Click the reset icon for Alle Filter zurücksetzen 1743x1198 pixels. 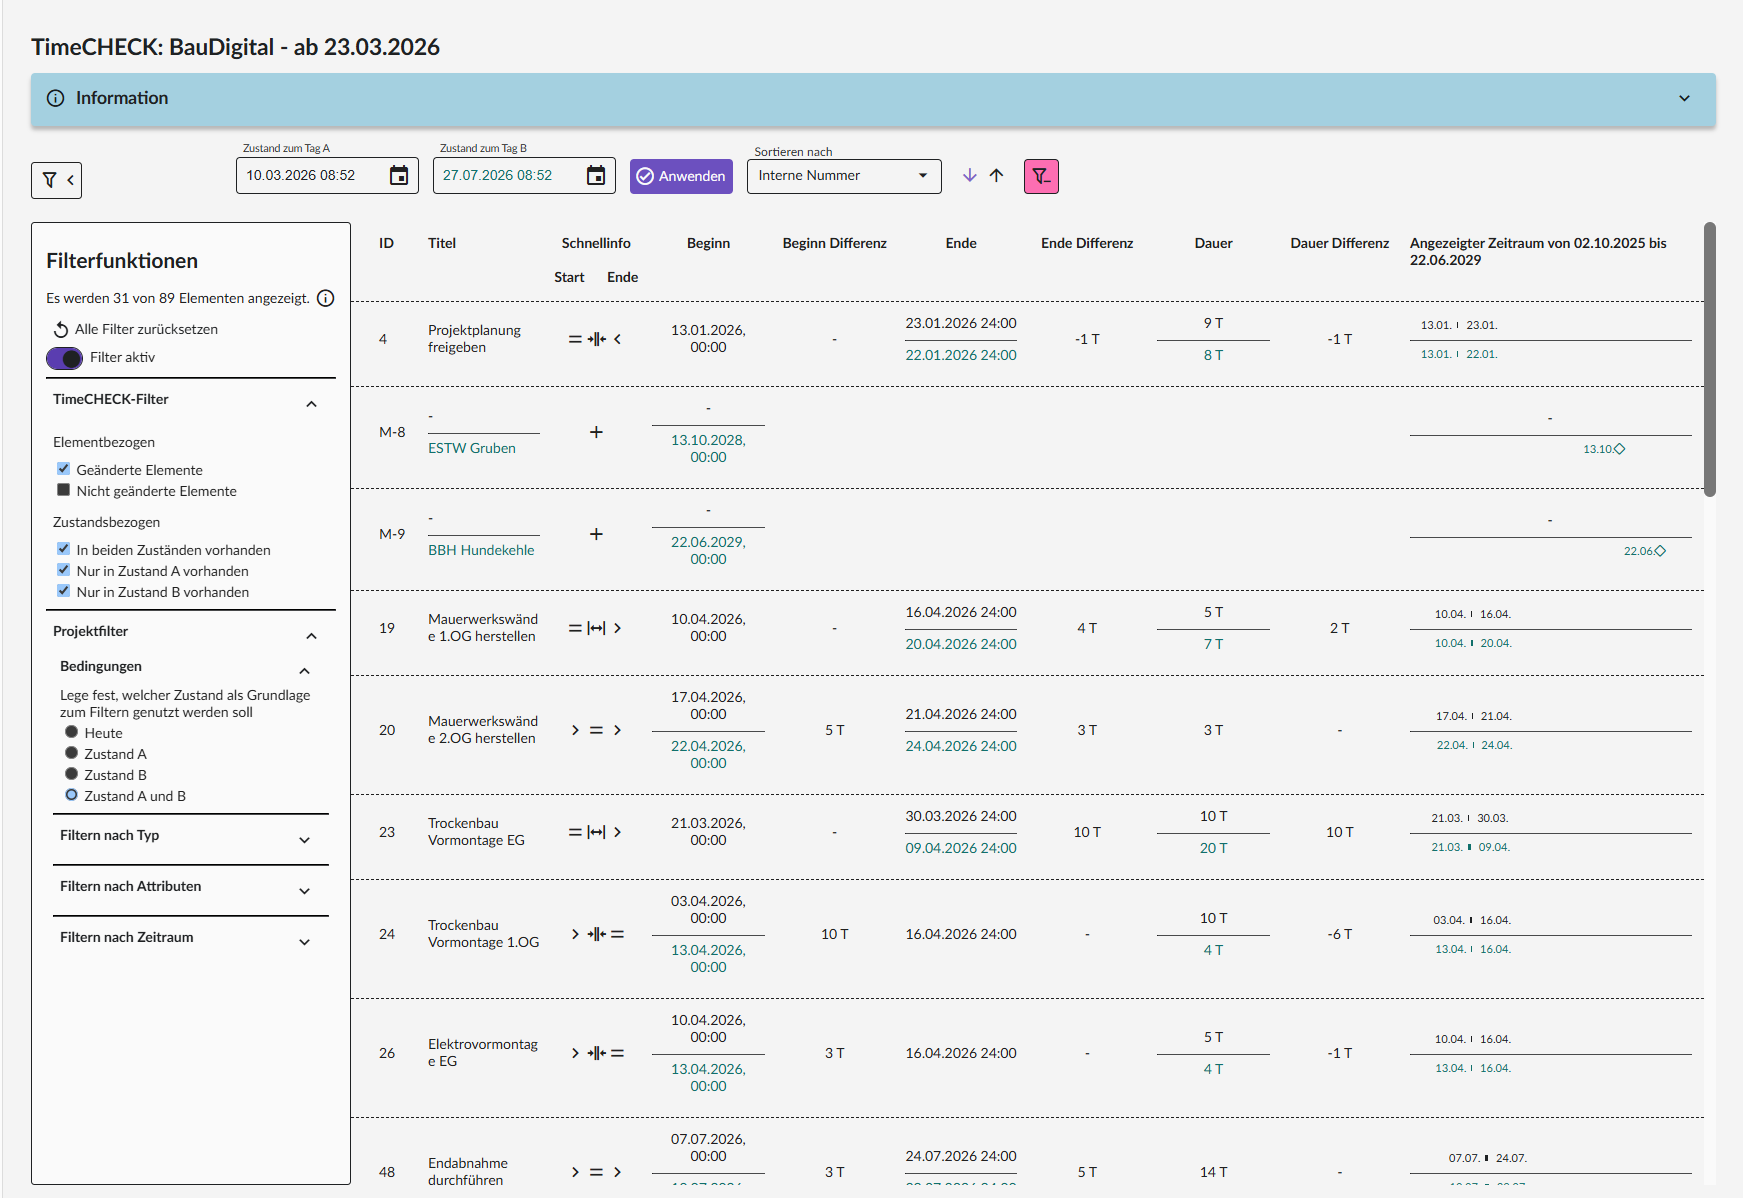point(61,329)
